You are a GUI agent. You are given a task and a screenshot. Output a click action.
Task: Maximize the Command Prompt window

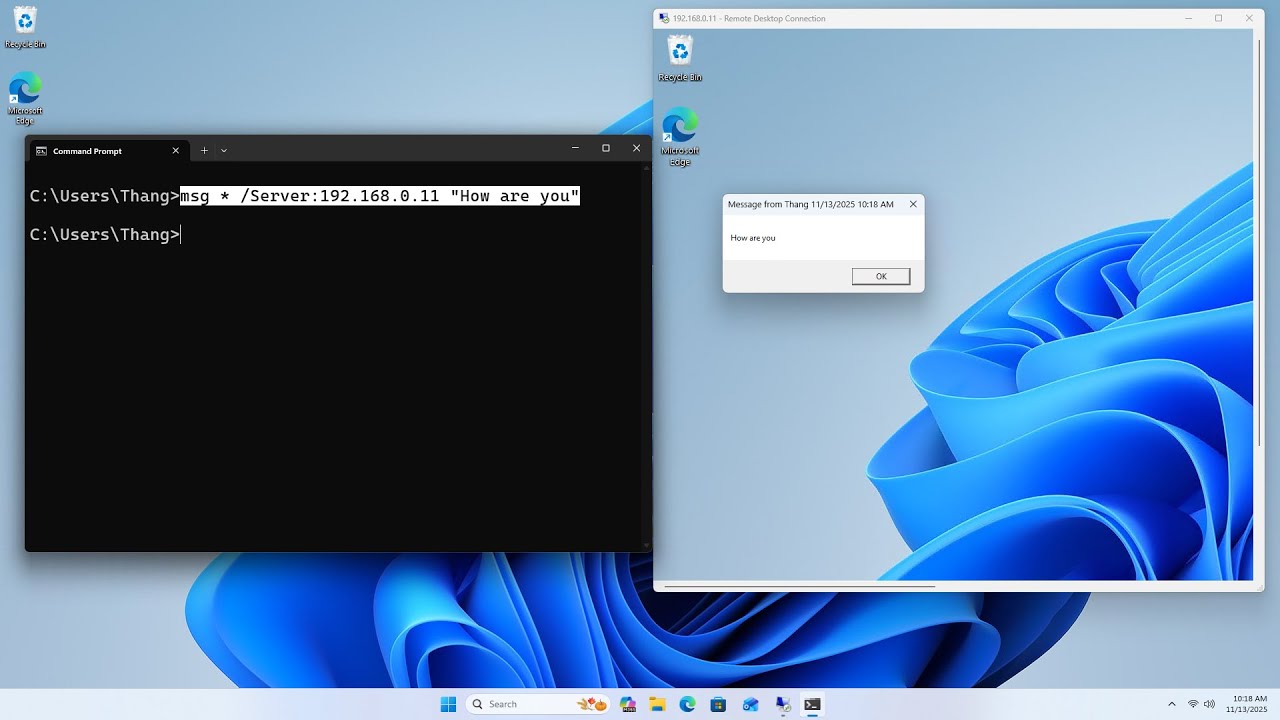coord(606,148)
